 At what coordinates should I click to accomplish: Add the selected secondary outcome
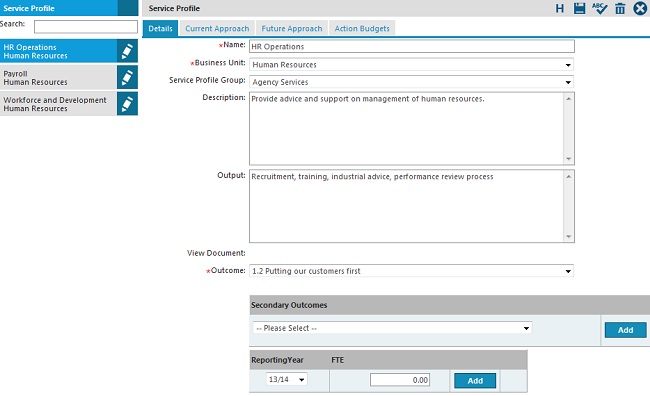pyautogui.click(x=626, y=330)
